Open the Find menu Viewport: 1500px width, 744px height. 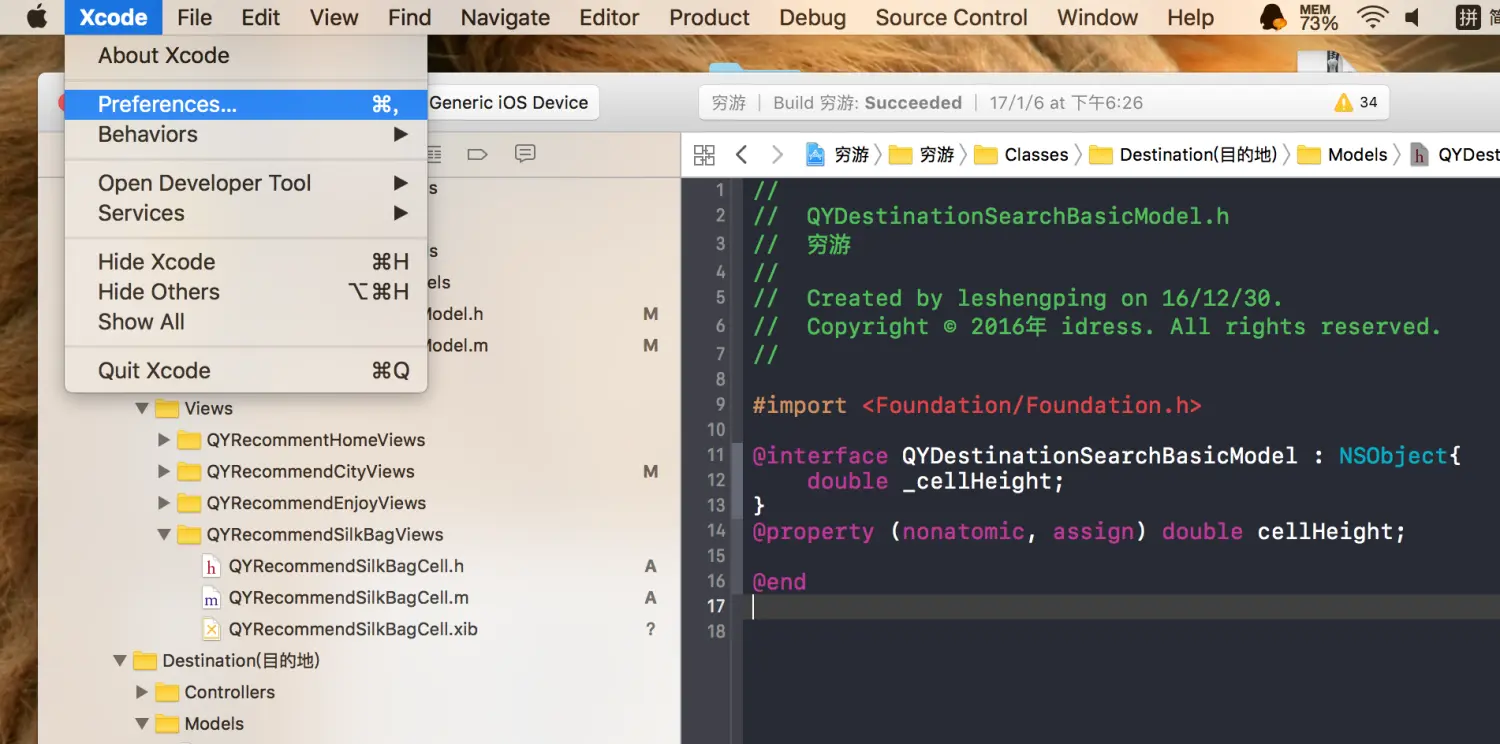click(409, 17)
